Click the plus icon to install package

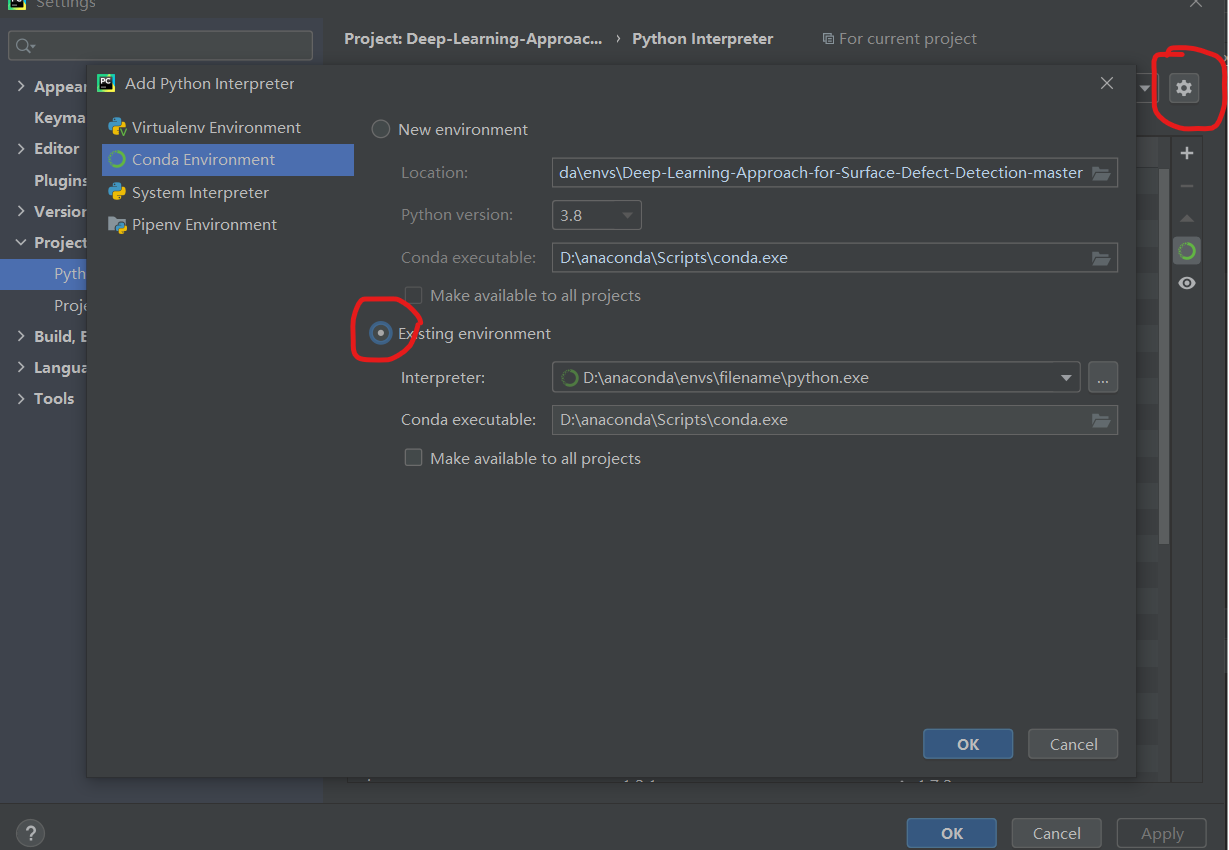click(1187, 153)
